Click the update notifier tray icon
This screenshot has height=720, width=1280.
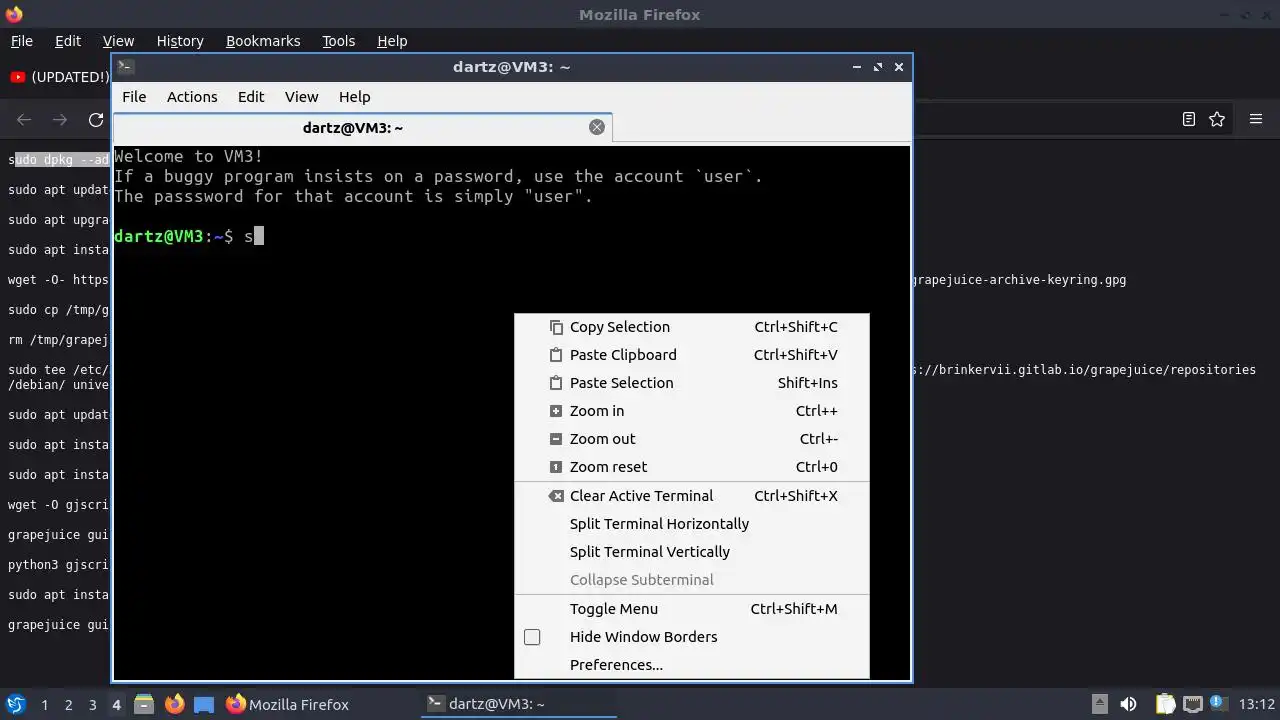[x=1219, y=704]
